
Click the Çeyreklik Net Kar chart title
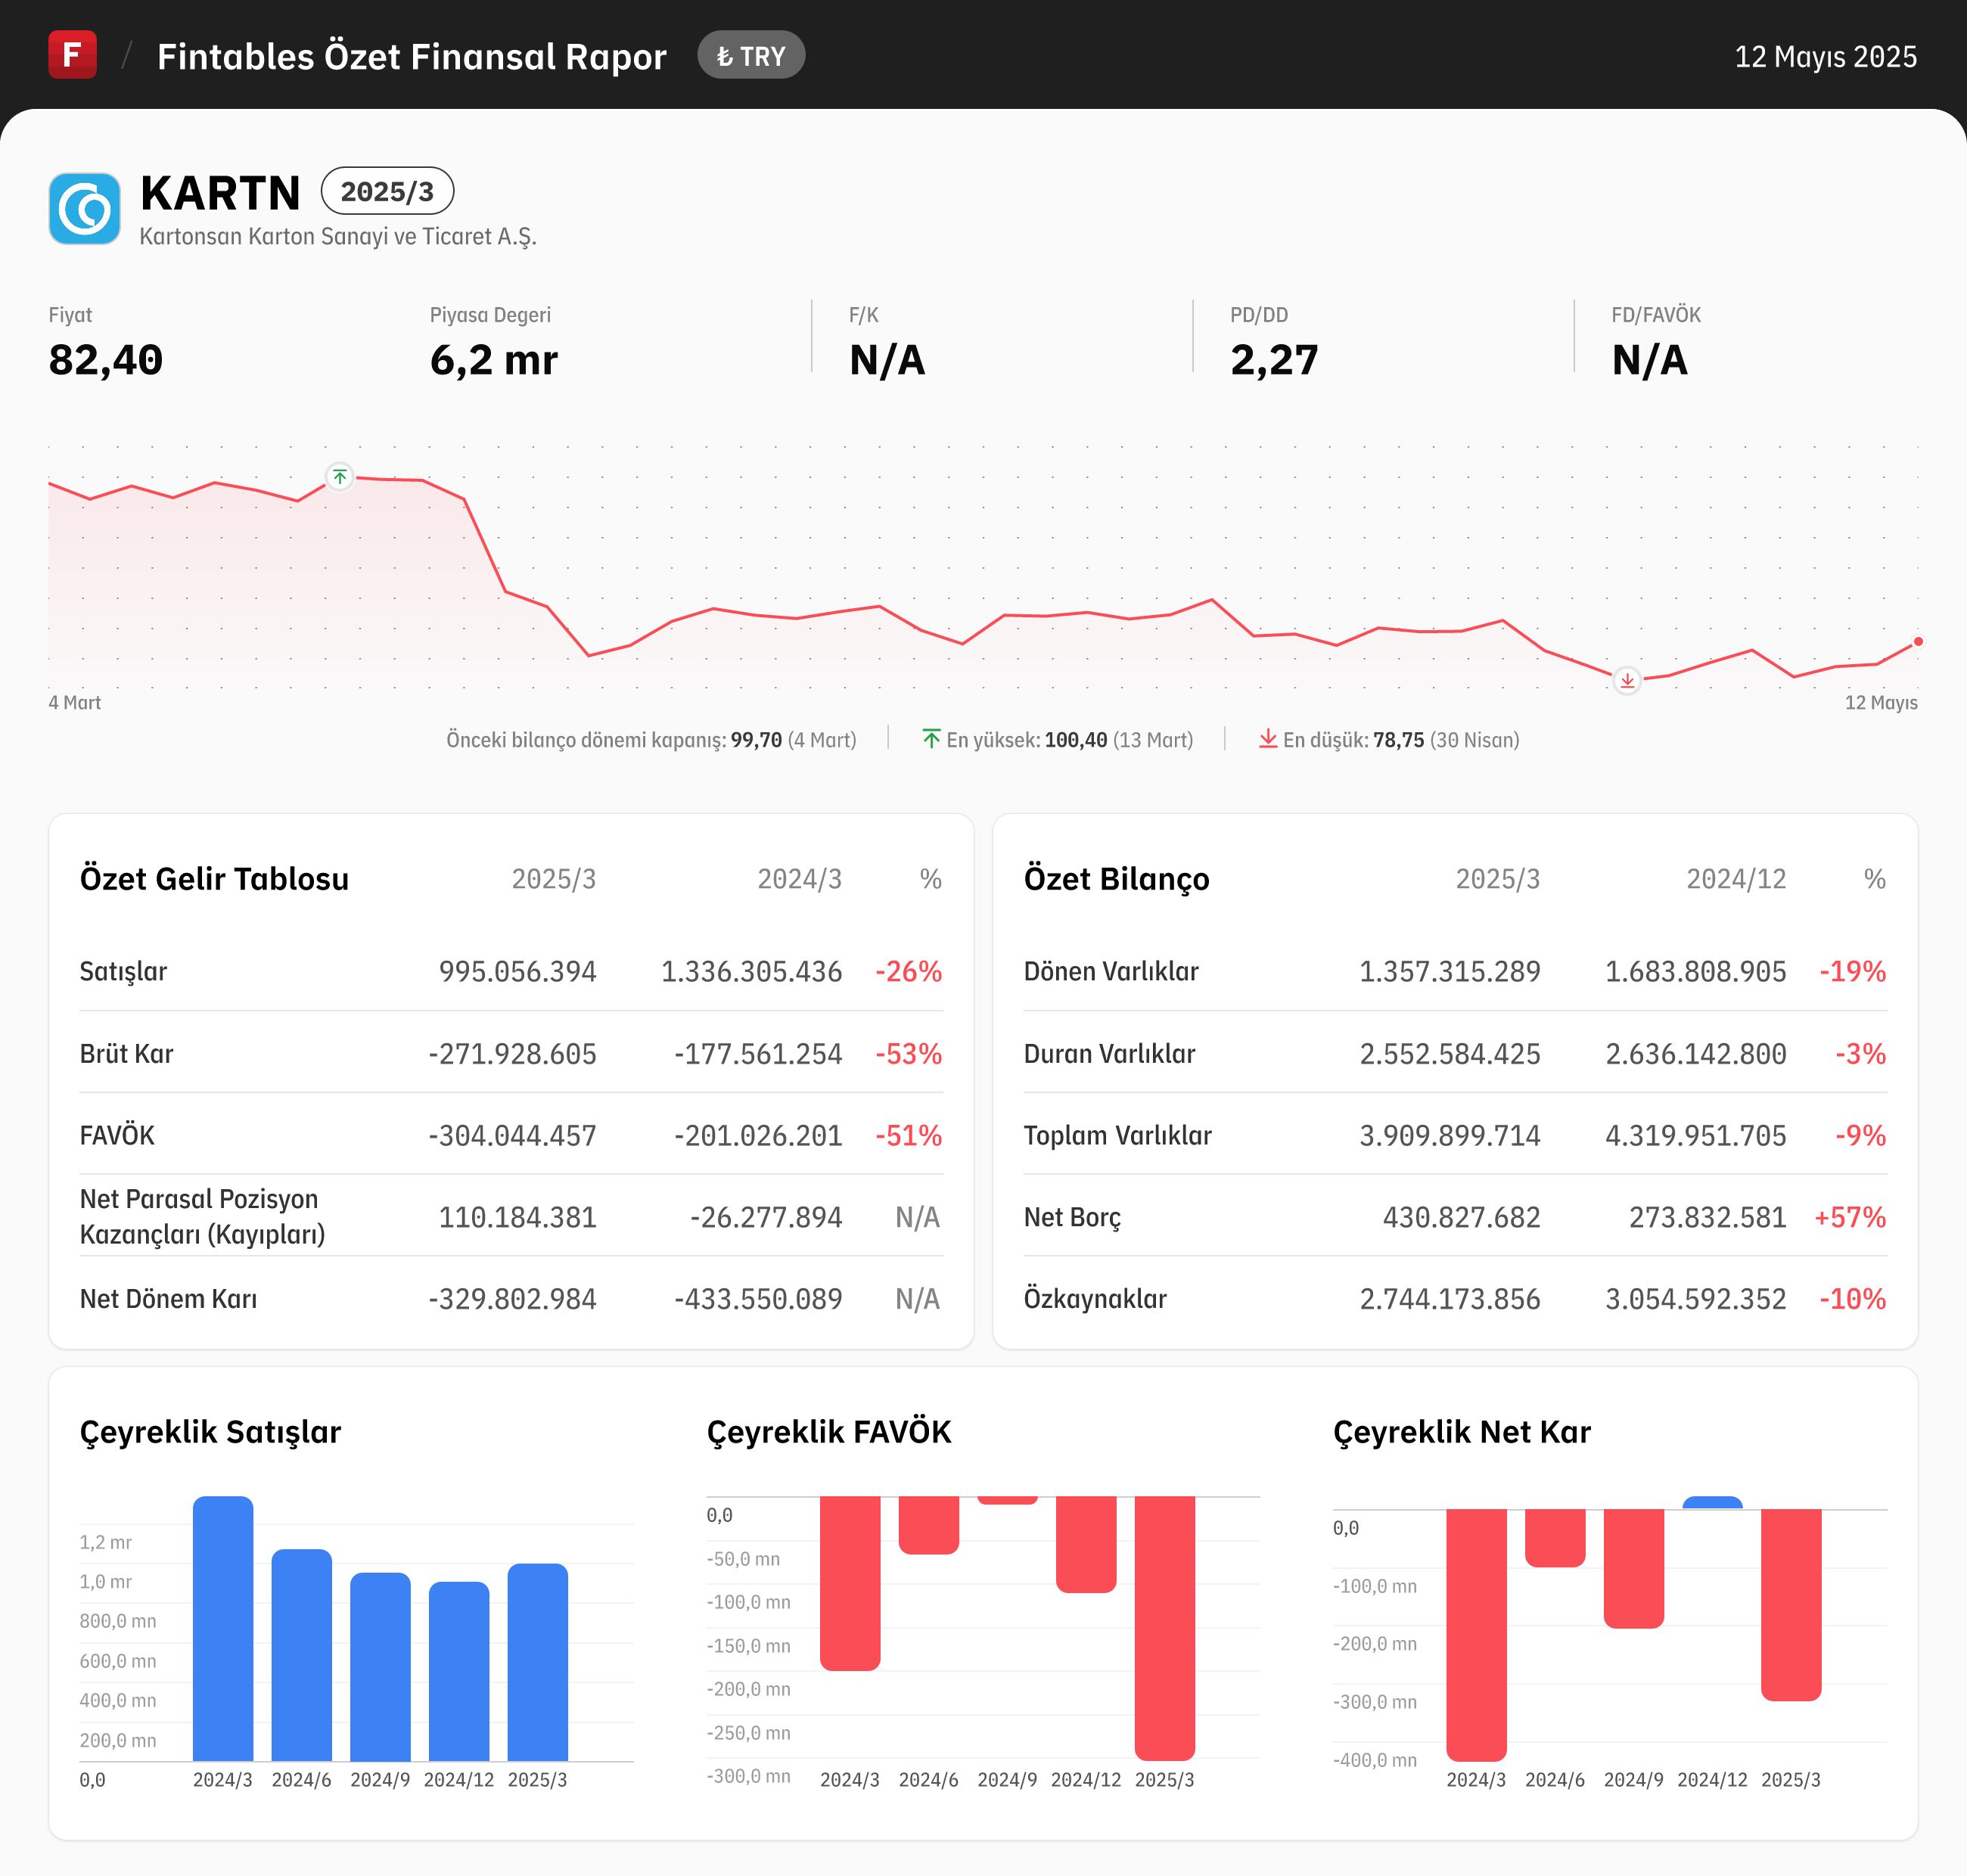[x=1462, y=1431]
